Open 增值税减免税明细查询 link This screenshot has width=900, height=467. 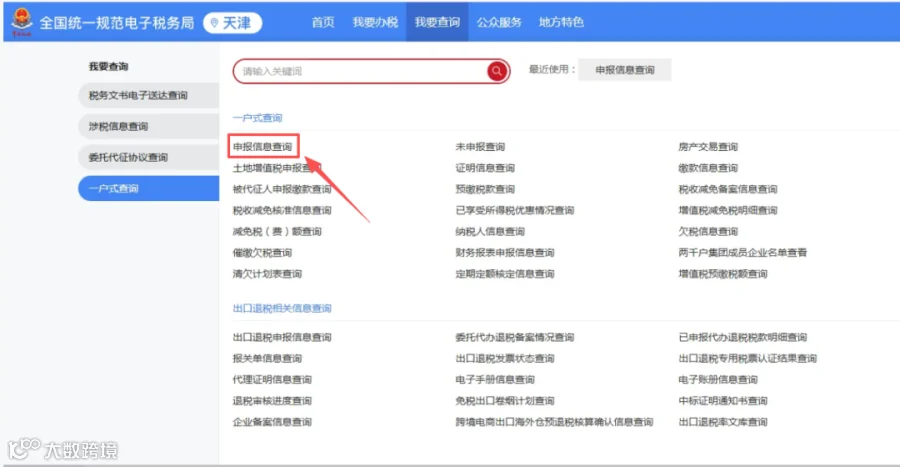(728, 211)
